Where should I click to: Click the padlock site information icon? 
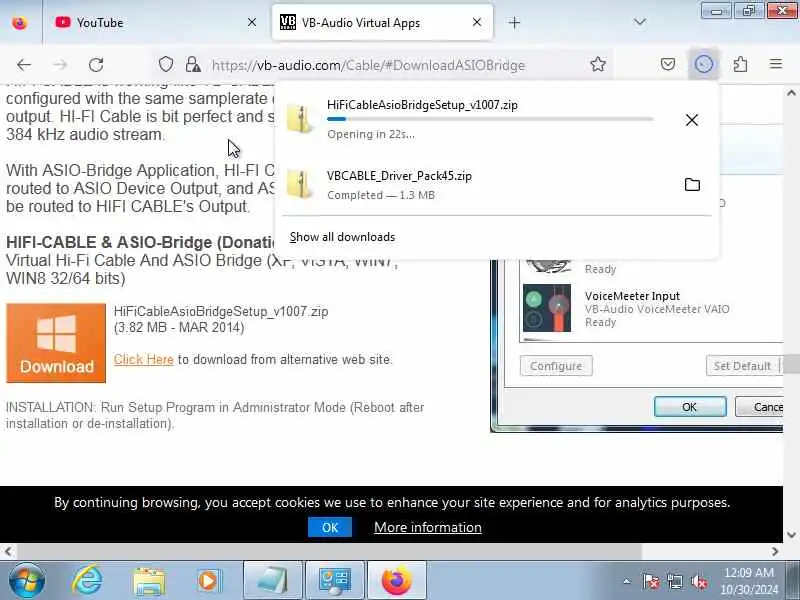click(192, 65)
